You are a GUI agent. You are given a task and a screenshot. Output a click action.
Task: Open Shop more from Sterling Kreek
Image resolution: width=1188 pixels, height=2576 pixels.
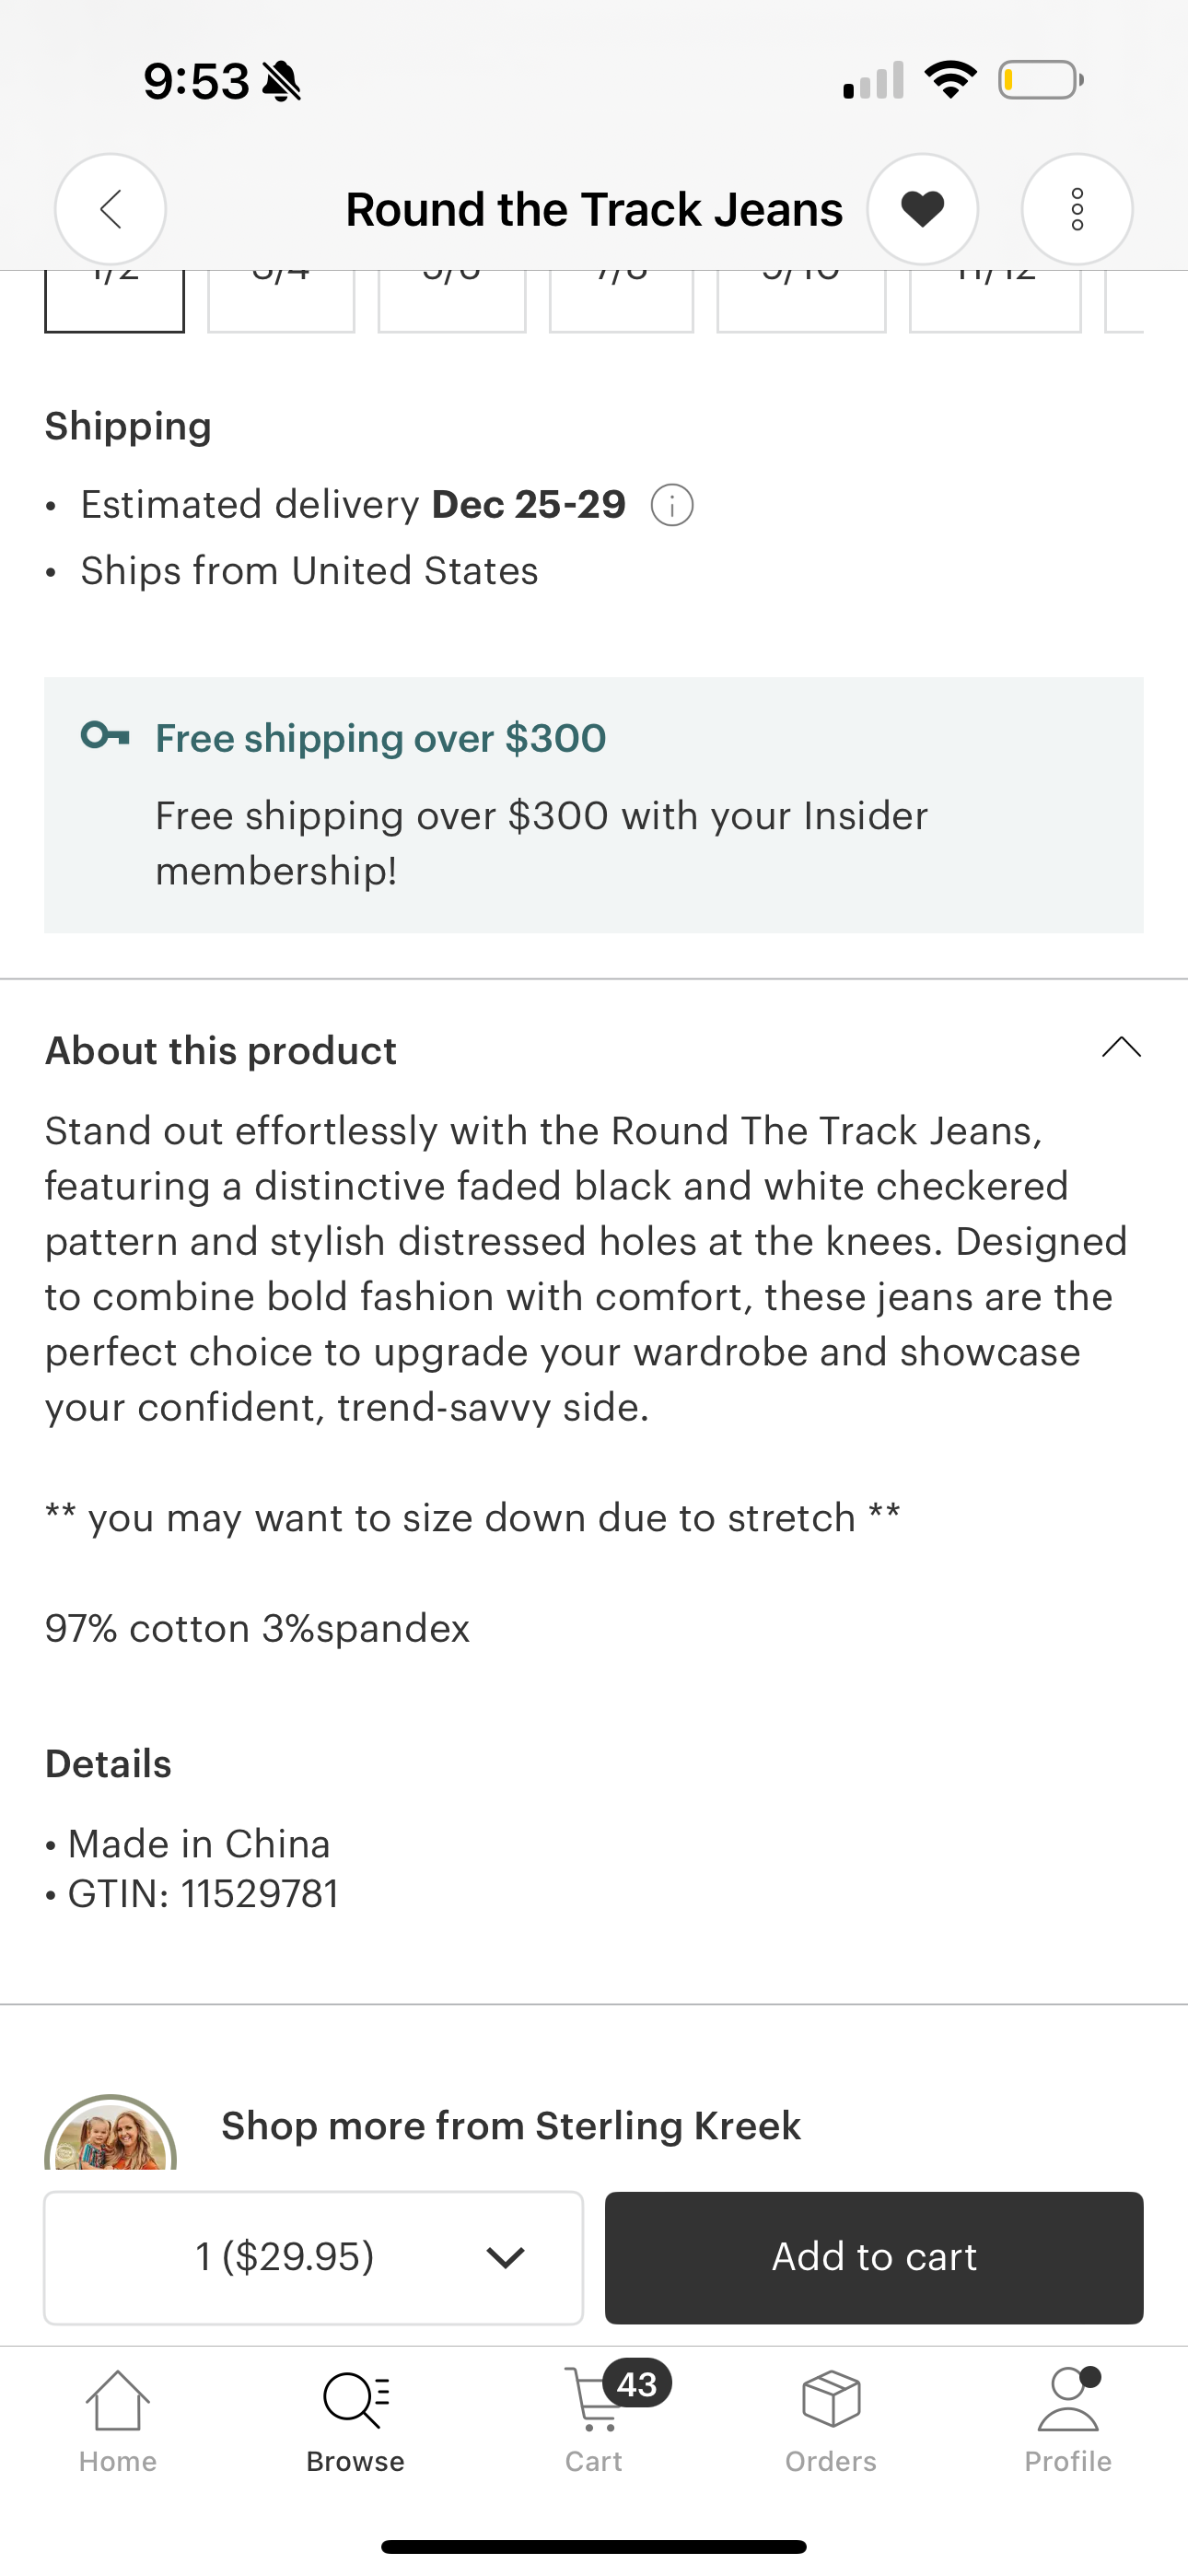coord(510,2126)
